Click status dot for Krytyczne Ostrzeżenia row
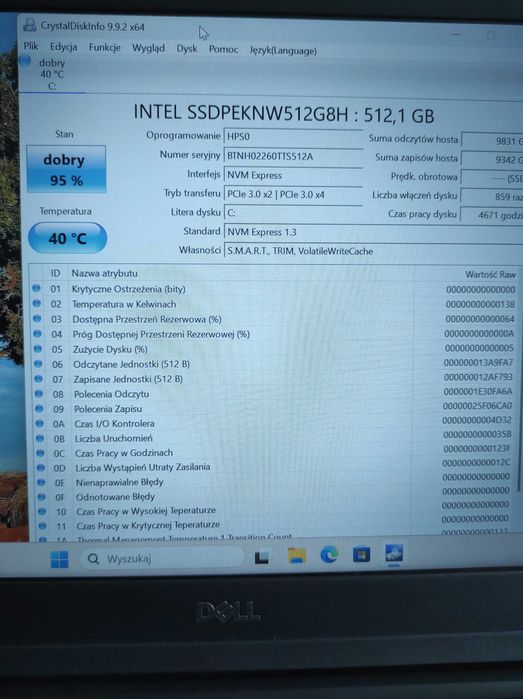Viewport: 523px width, 699px height. [x=36, y=288]
